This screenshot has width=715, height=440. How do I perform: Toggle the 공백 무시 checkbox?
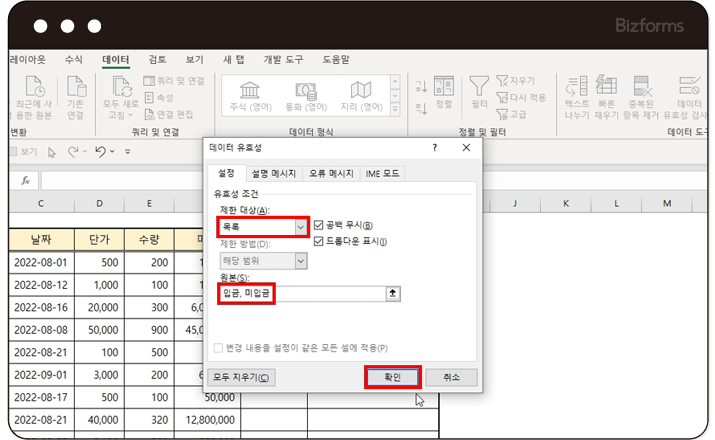point(318,225)
